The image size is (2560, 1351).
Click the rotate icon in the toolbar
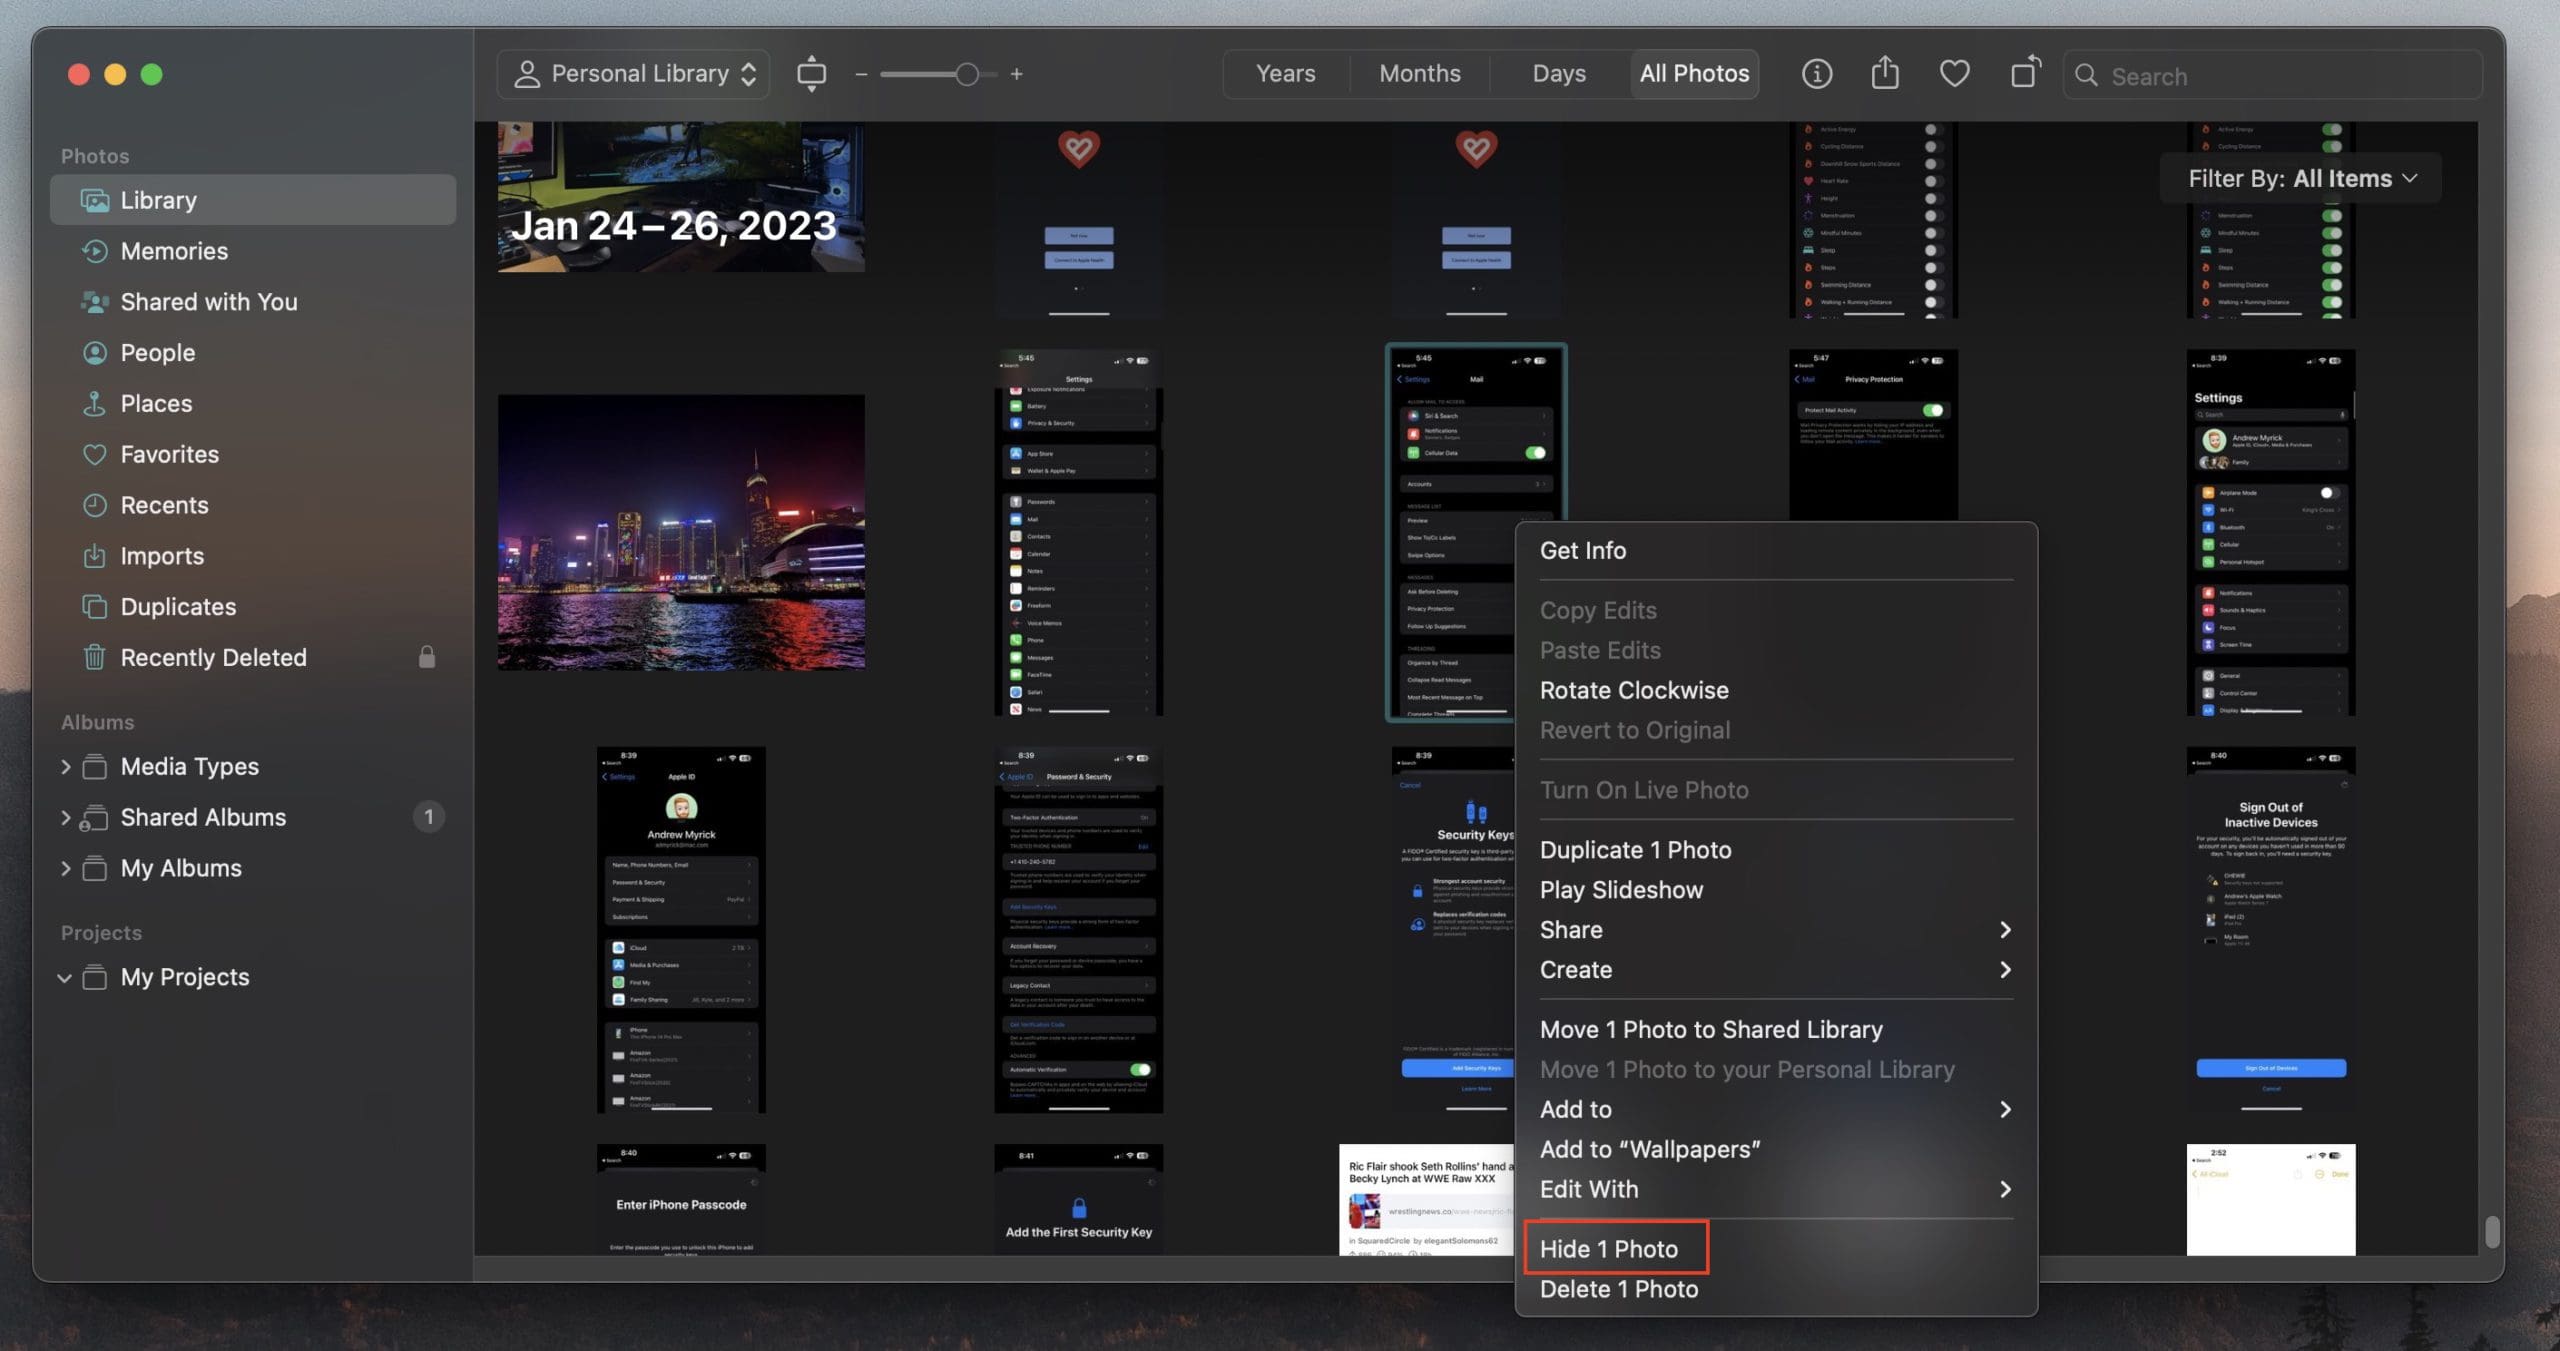pyautogui.click(x=2025, y=73)
